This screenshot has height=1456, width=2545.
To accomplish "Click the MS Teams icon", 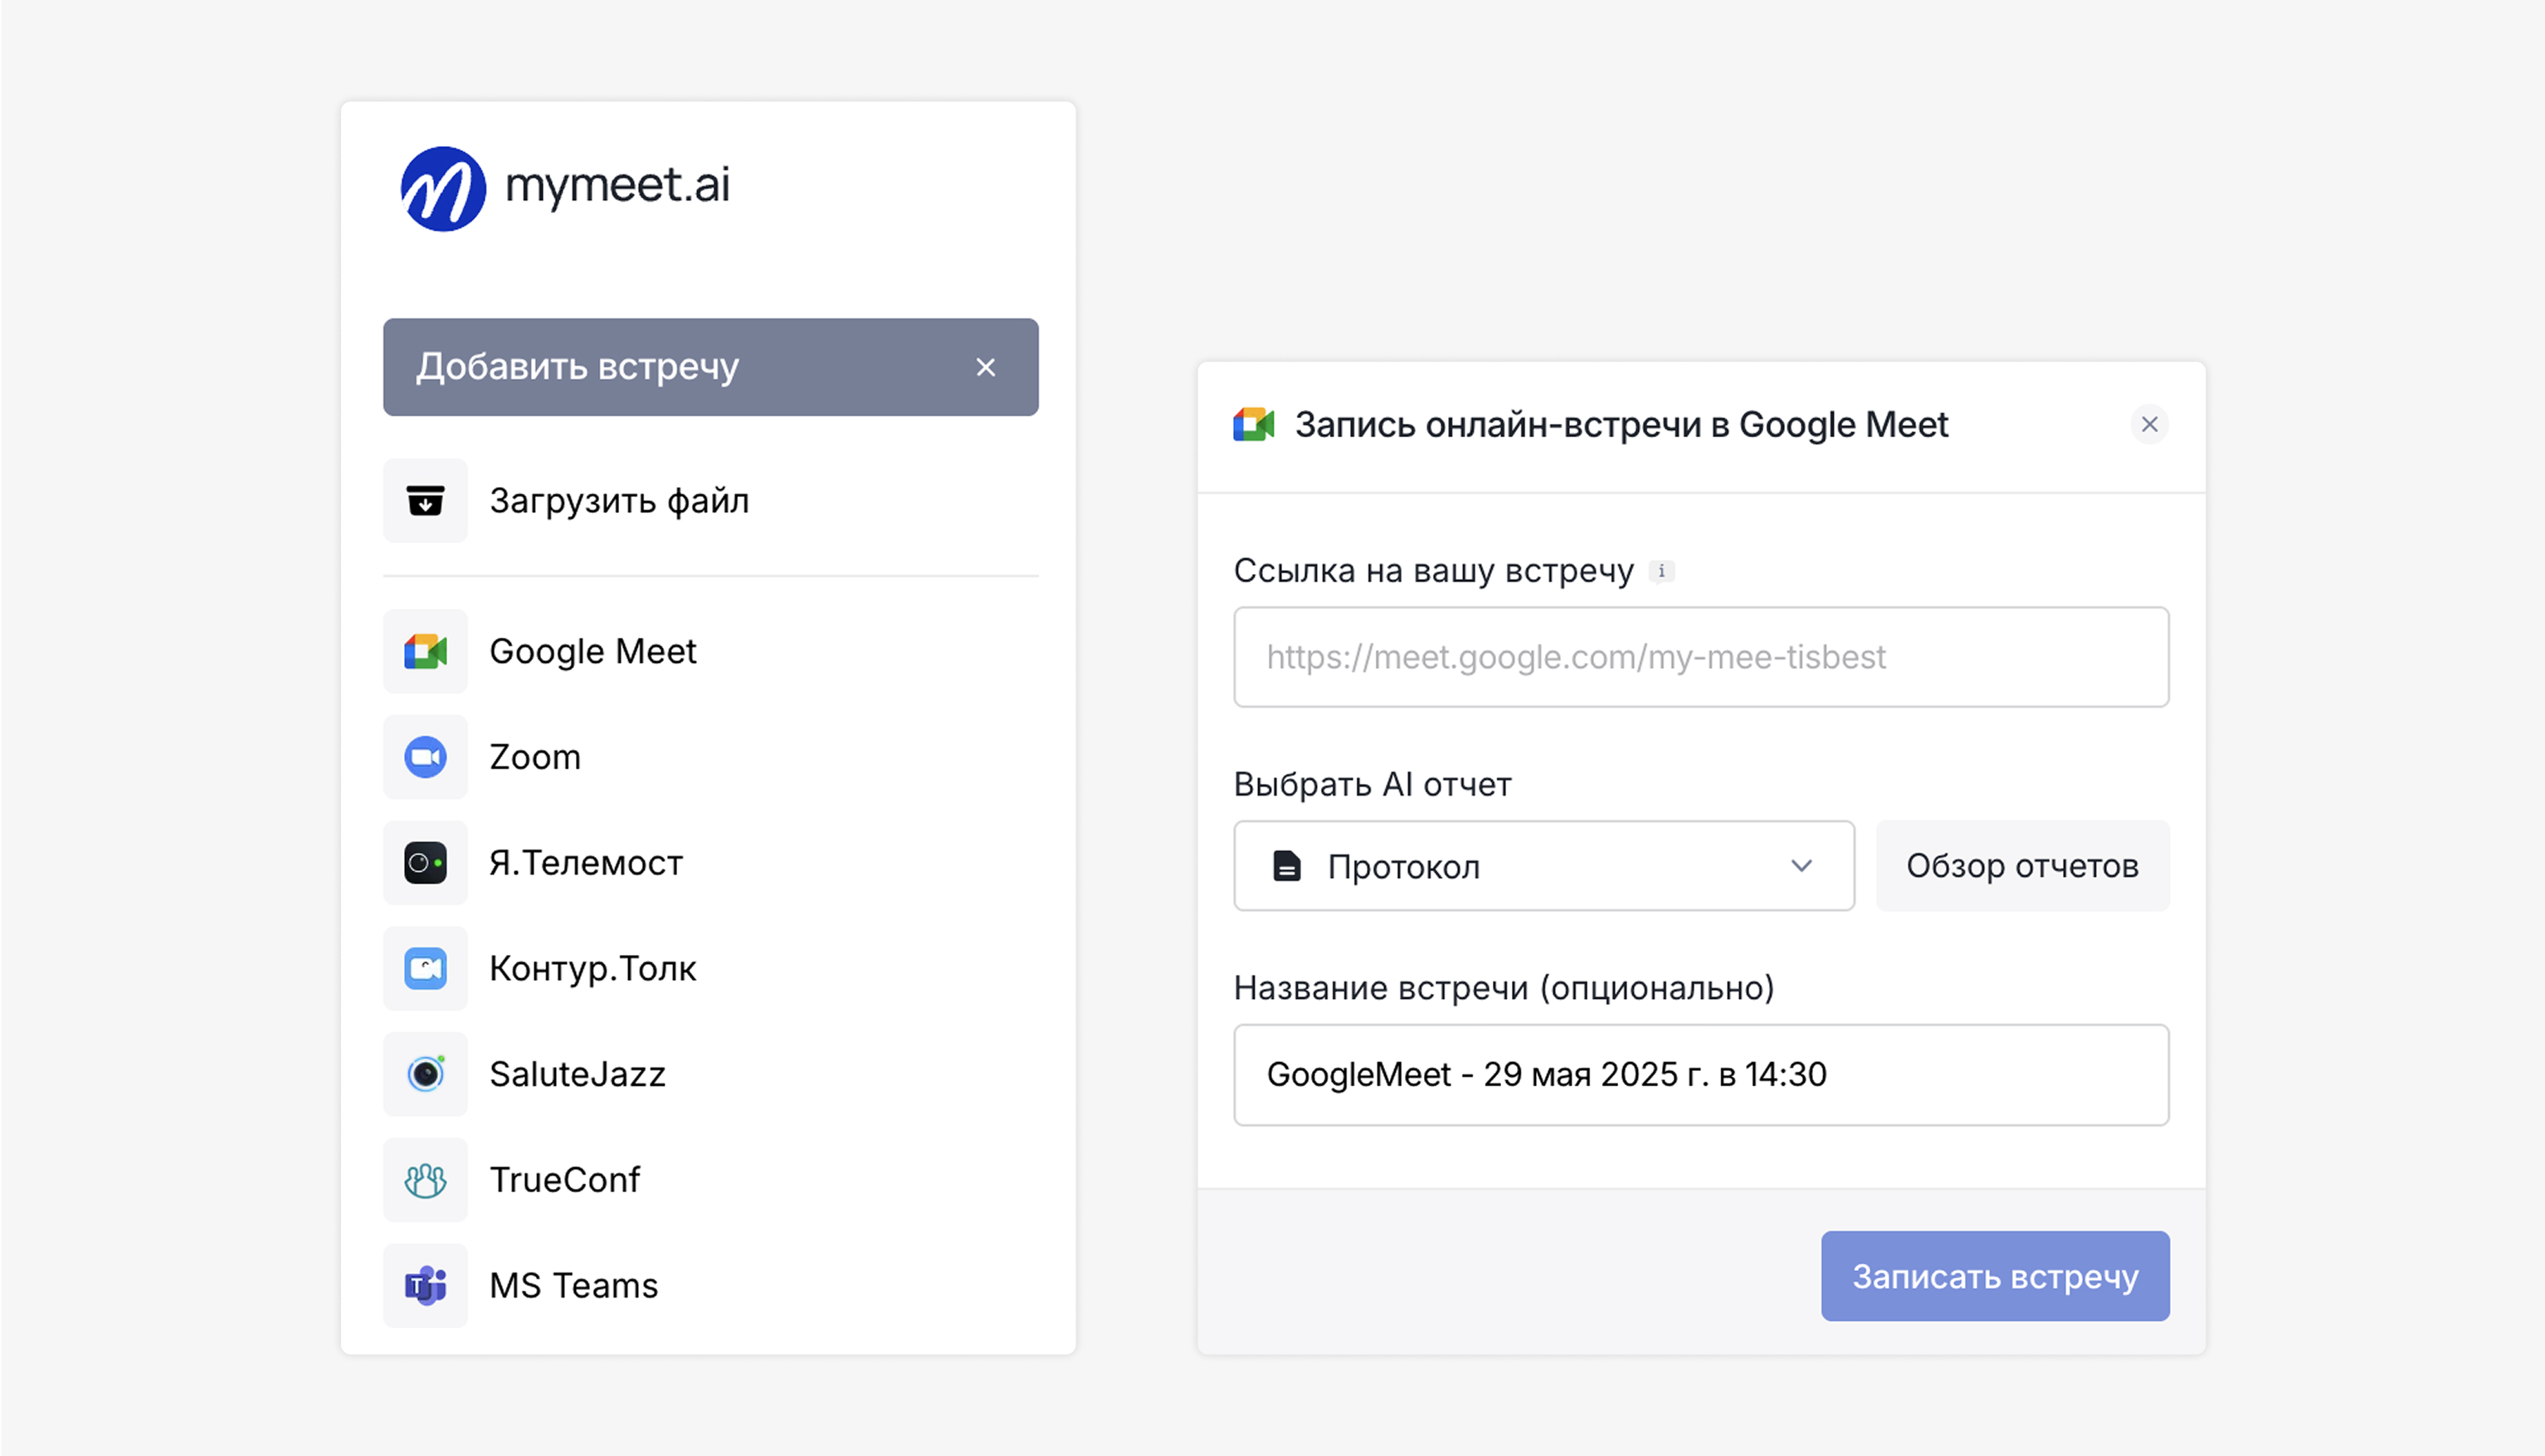I will 425,1285.
